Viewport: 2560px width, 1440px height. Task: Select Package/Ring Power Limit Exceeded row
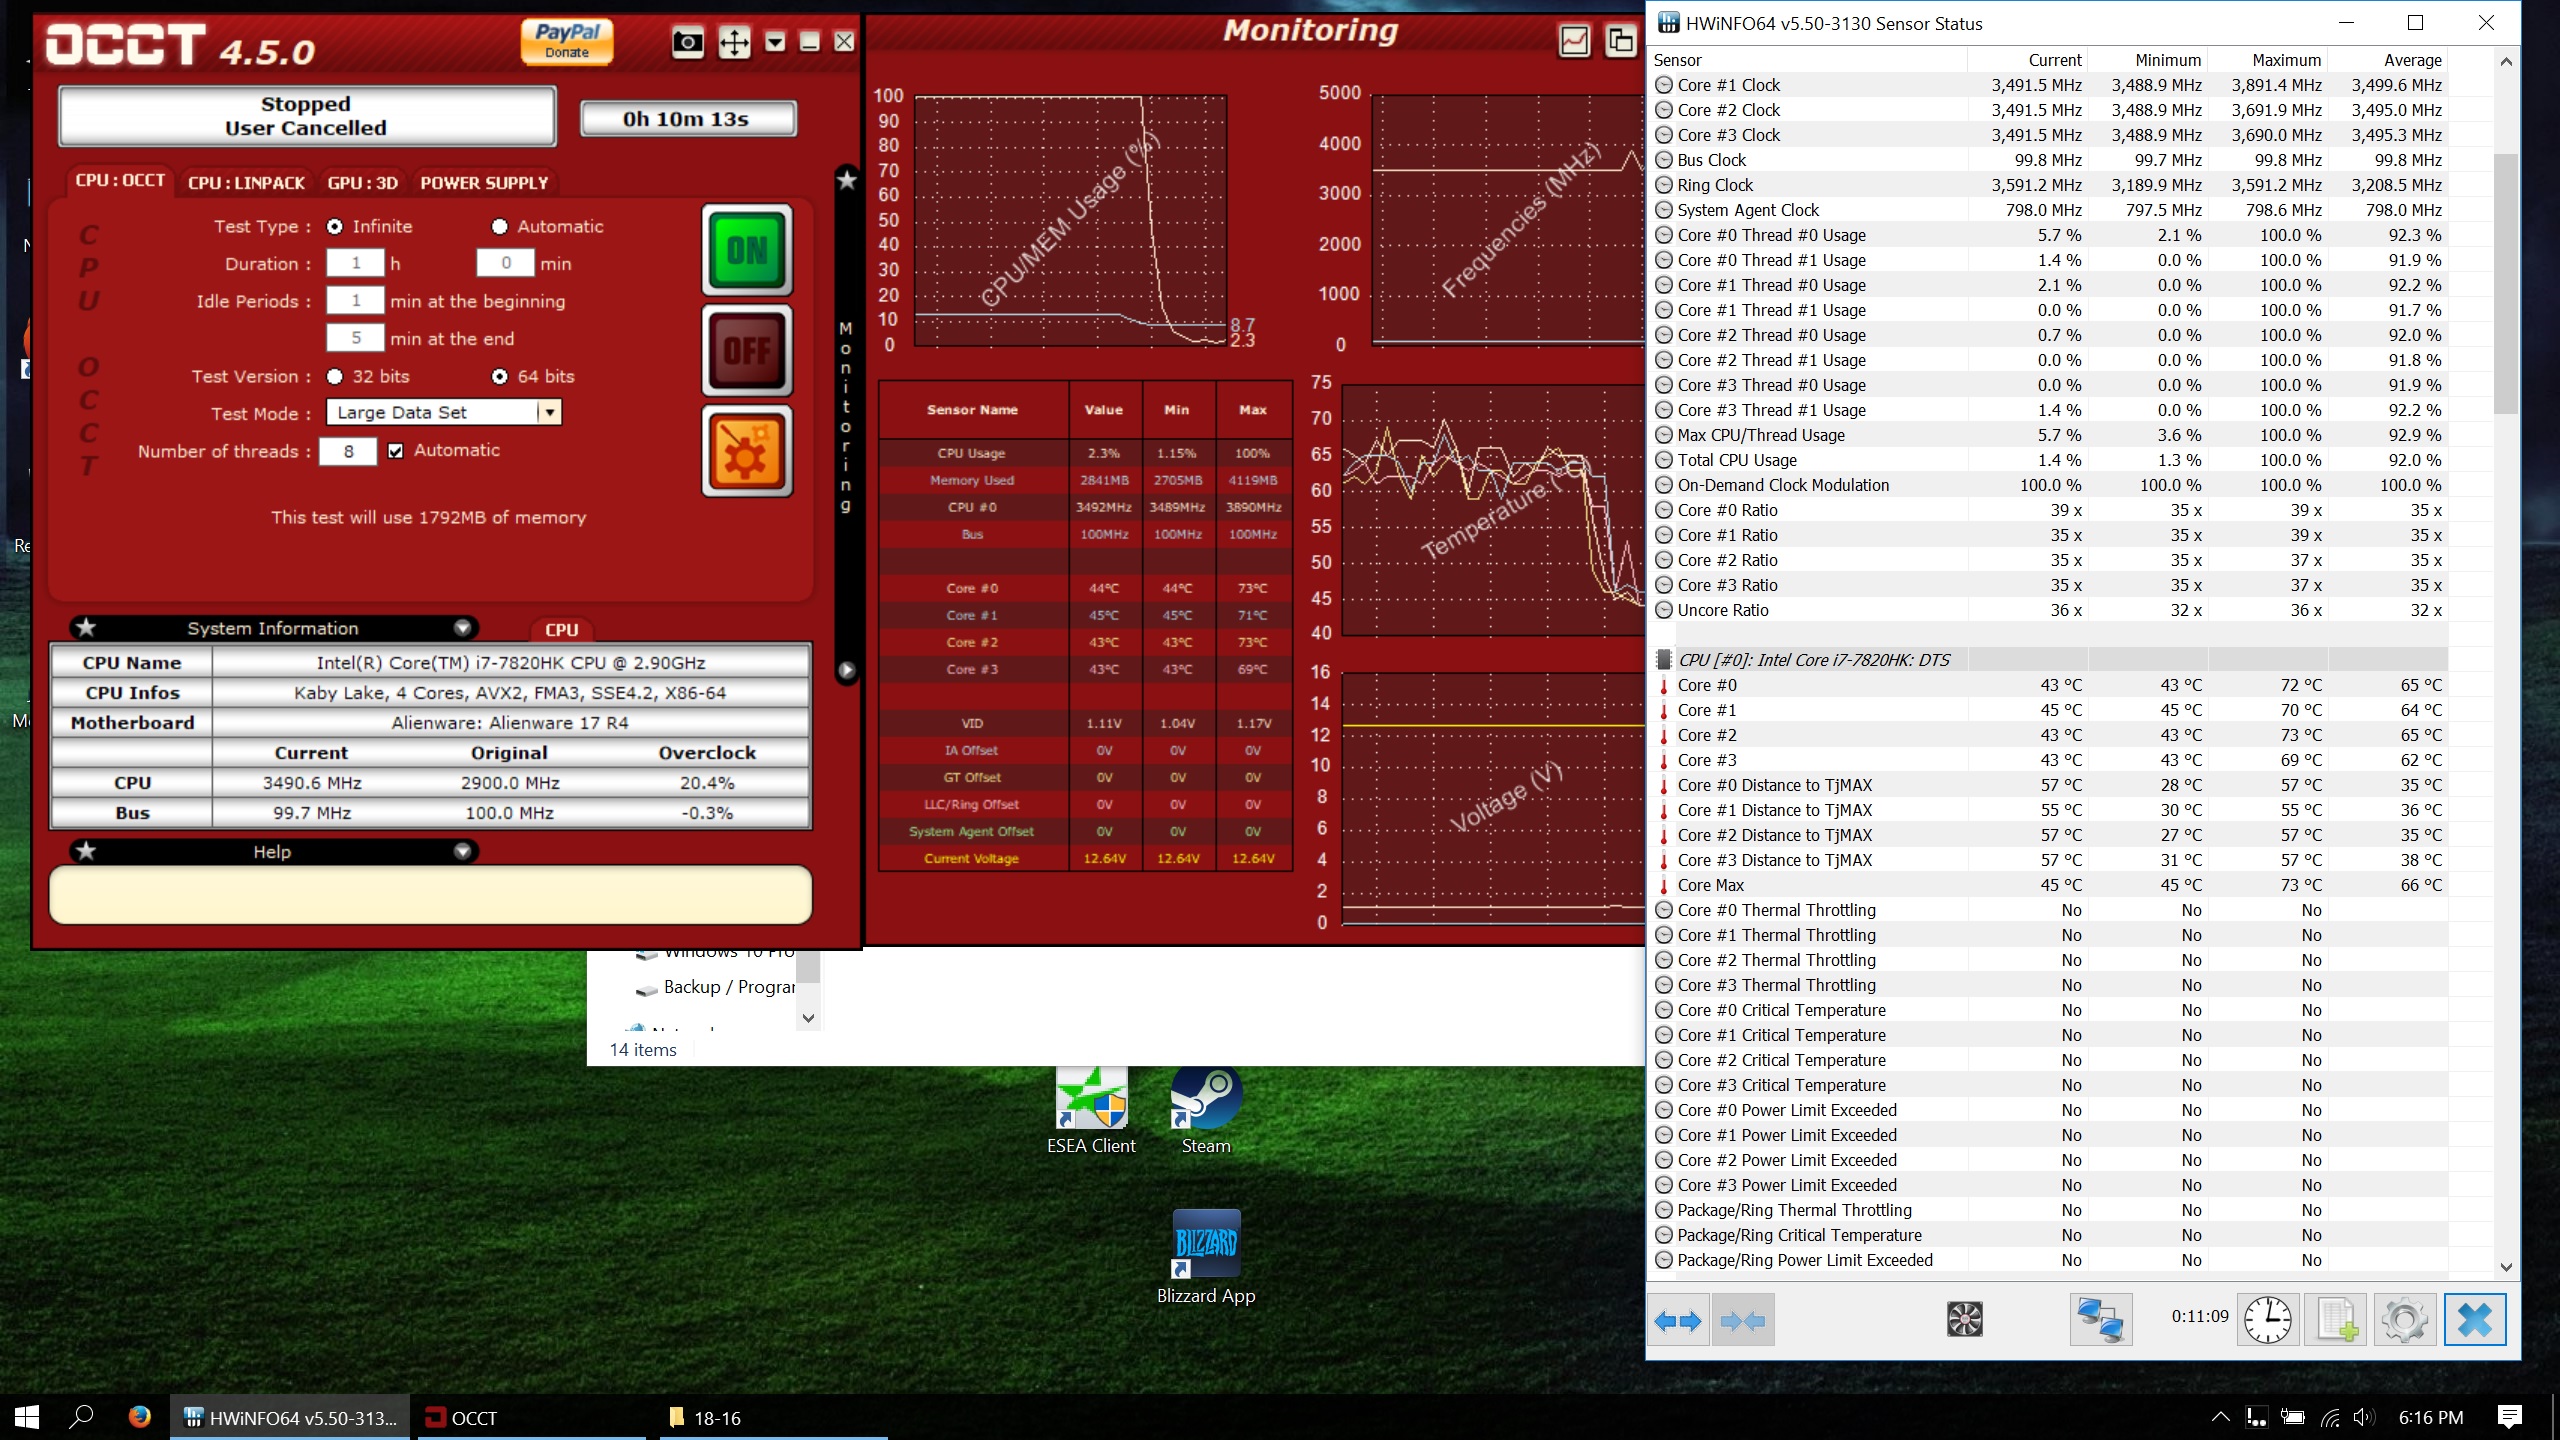[2048, 1260]
